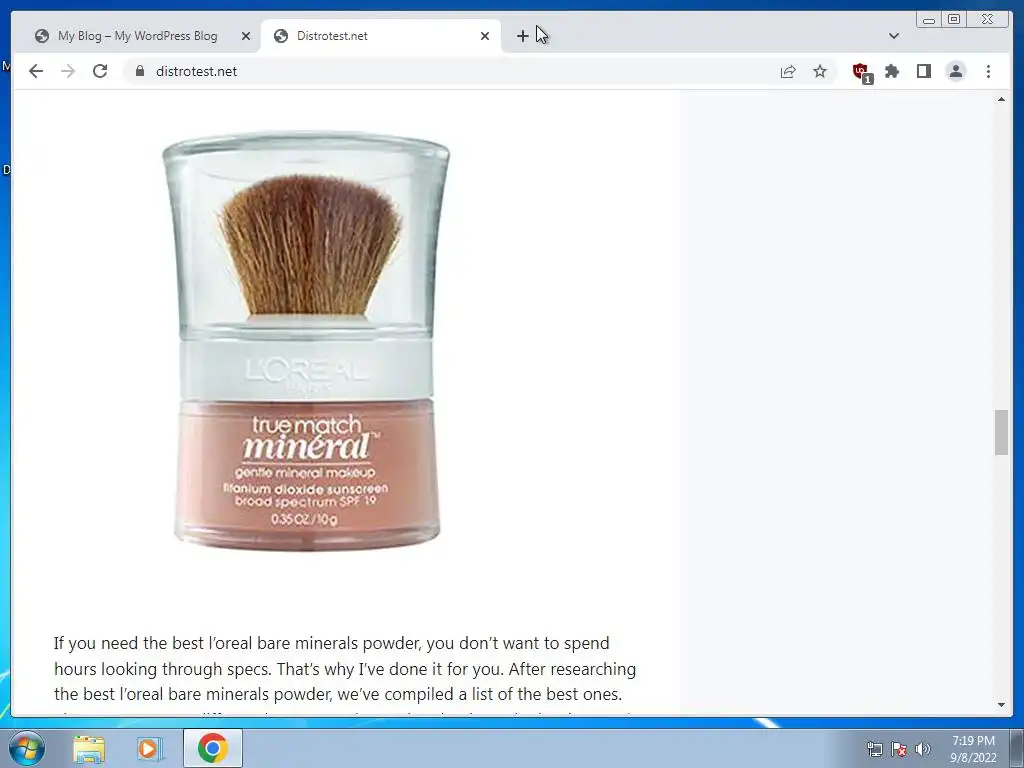Click the page scrollbar thumb
This screenshot has width=1024, height=768.
[1001, 432]
